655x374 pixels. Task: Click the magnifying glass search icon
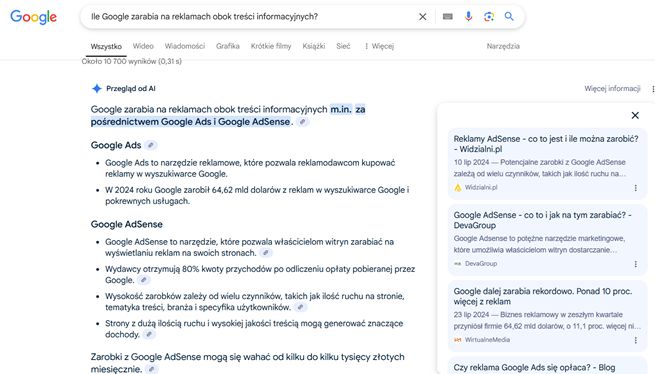pyautogui.click(x=509, y=16)
